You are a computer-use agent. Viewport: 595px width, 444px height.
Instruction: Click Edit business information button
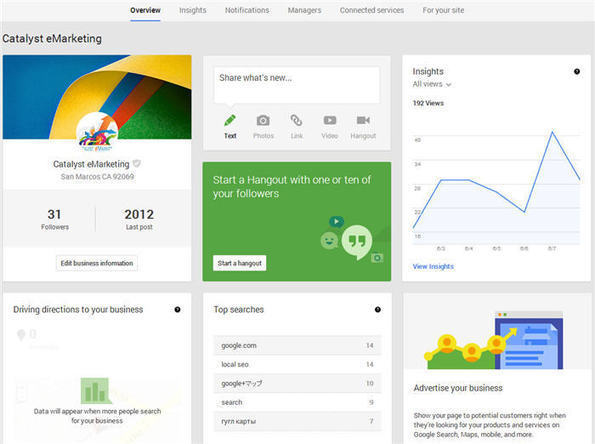pos(97,263)
